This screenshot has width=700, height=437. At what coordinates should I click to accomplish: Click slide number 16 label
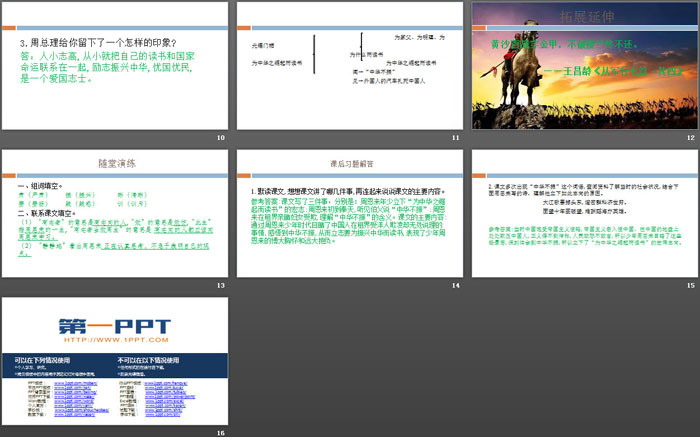pyautogui.click(x=221, y=430)
